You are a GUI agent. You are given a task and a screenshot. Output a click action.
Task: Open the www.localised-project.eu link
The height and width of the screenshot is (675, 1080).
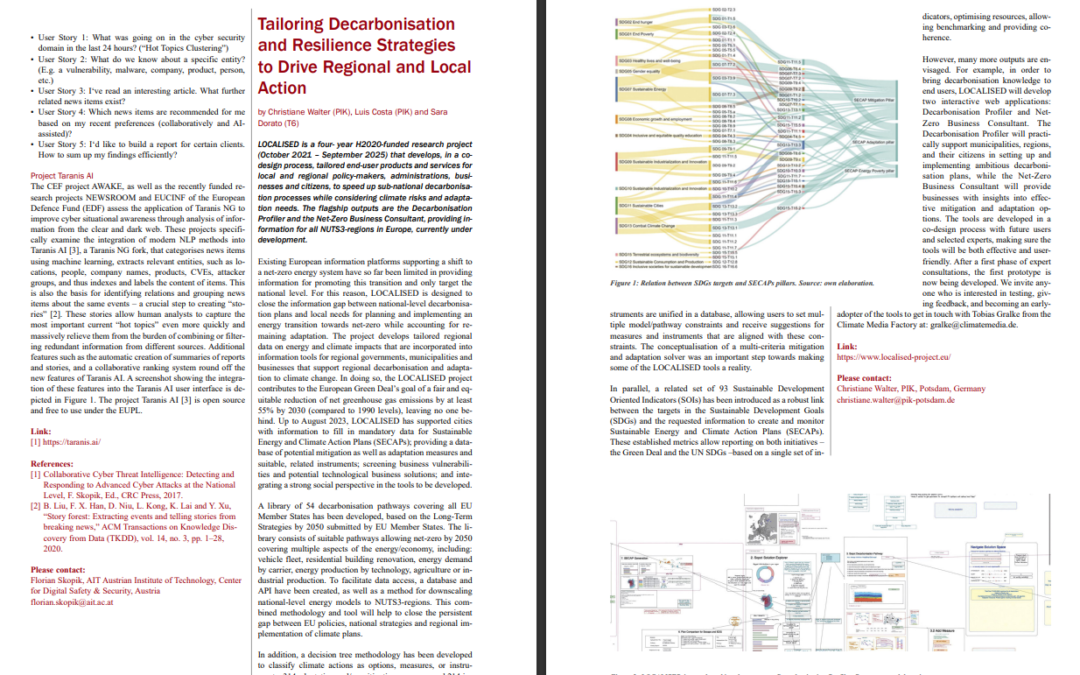(893, 357)
